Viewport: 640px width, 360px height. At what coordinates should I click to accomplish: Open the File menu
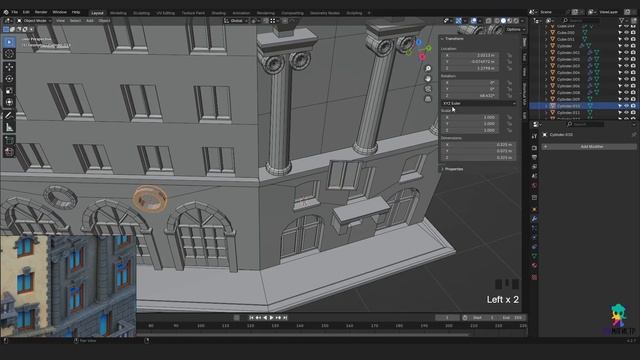pos(15,12)
